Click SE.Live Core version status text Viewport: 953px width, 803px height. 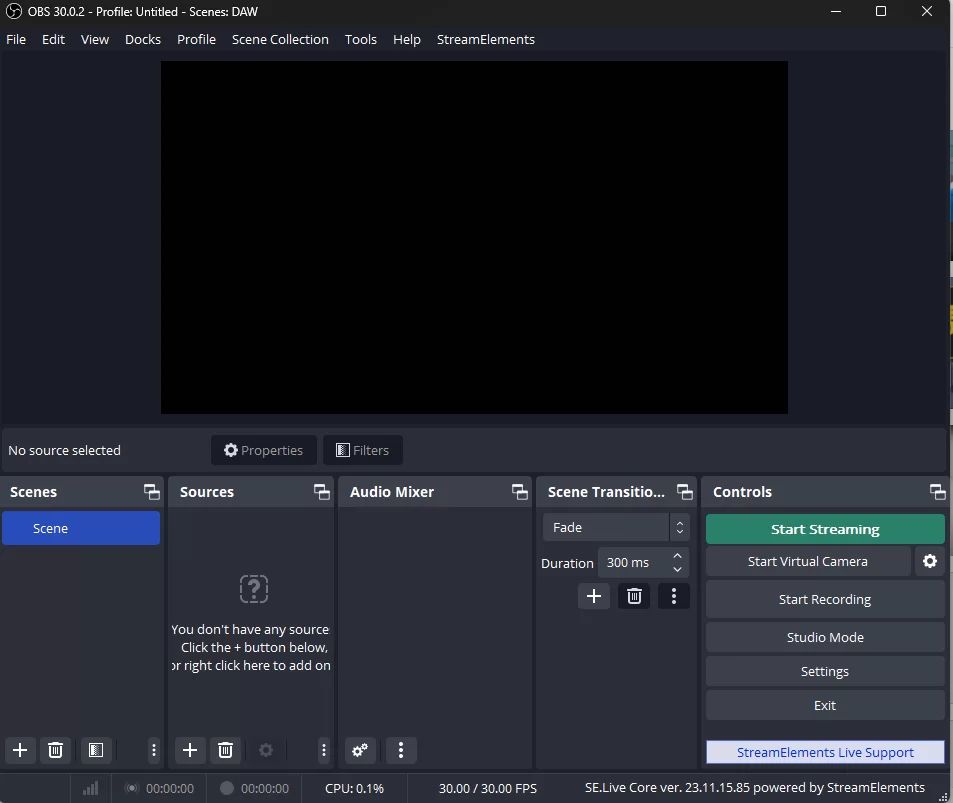[755, 788]
